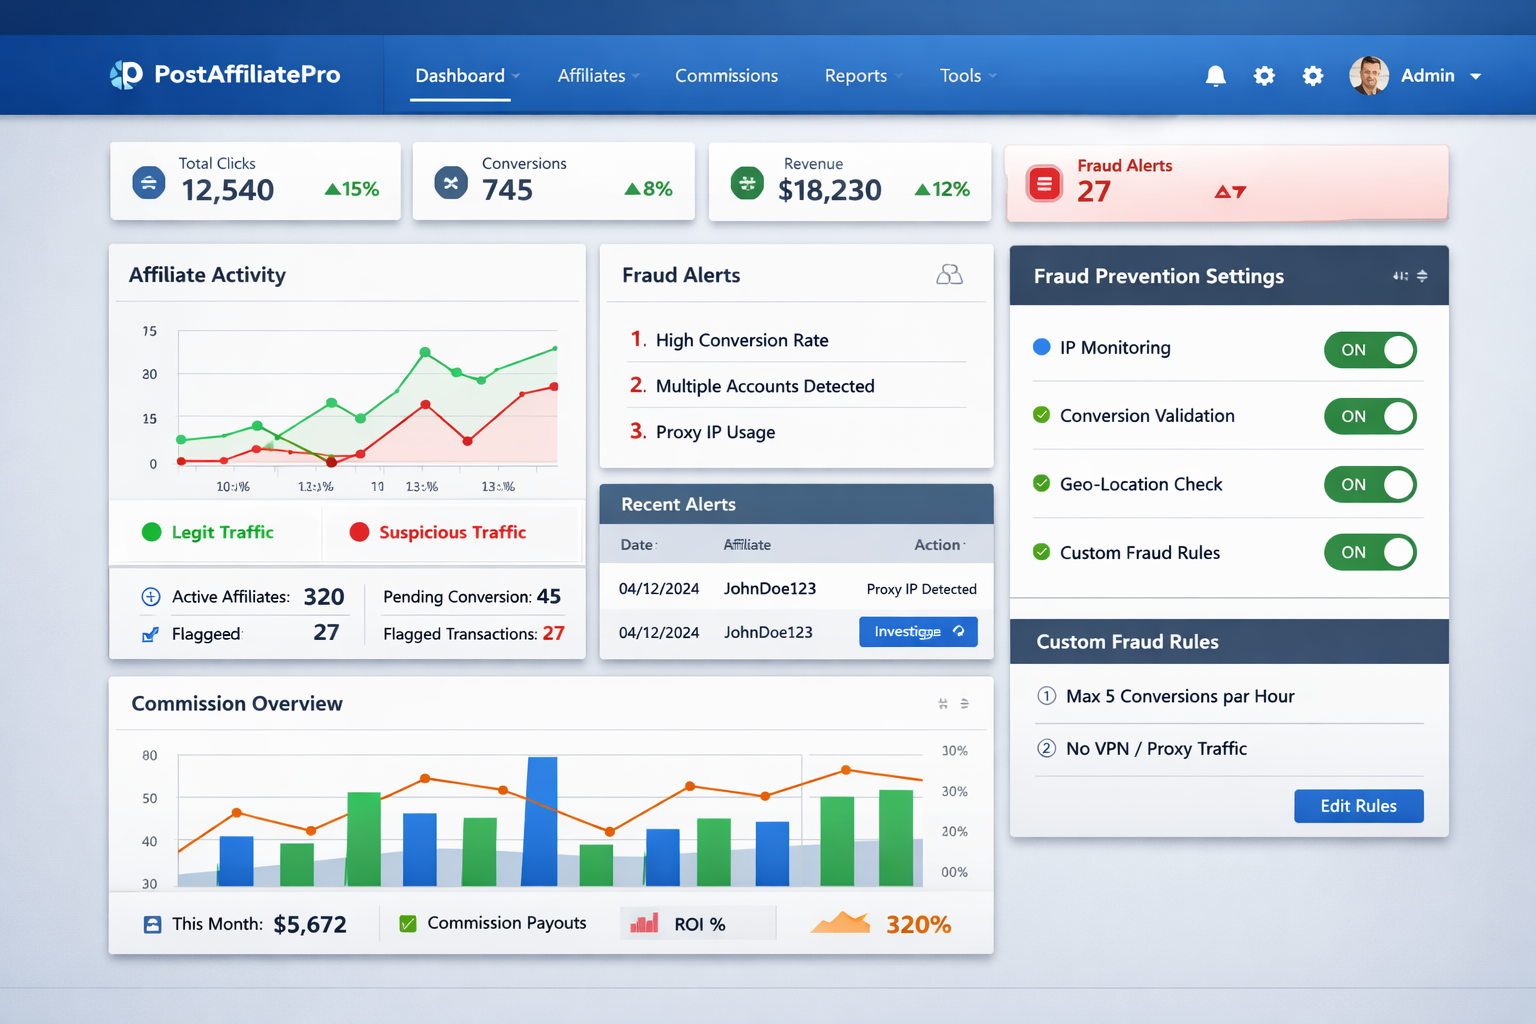1536x1024 pixels.
Task: Go to the Commissions menu item
Action: 726,75
